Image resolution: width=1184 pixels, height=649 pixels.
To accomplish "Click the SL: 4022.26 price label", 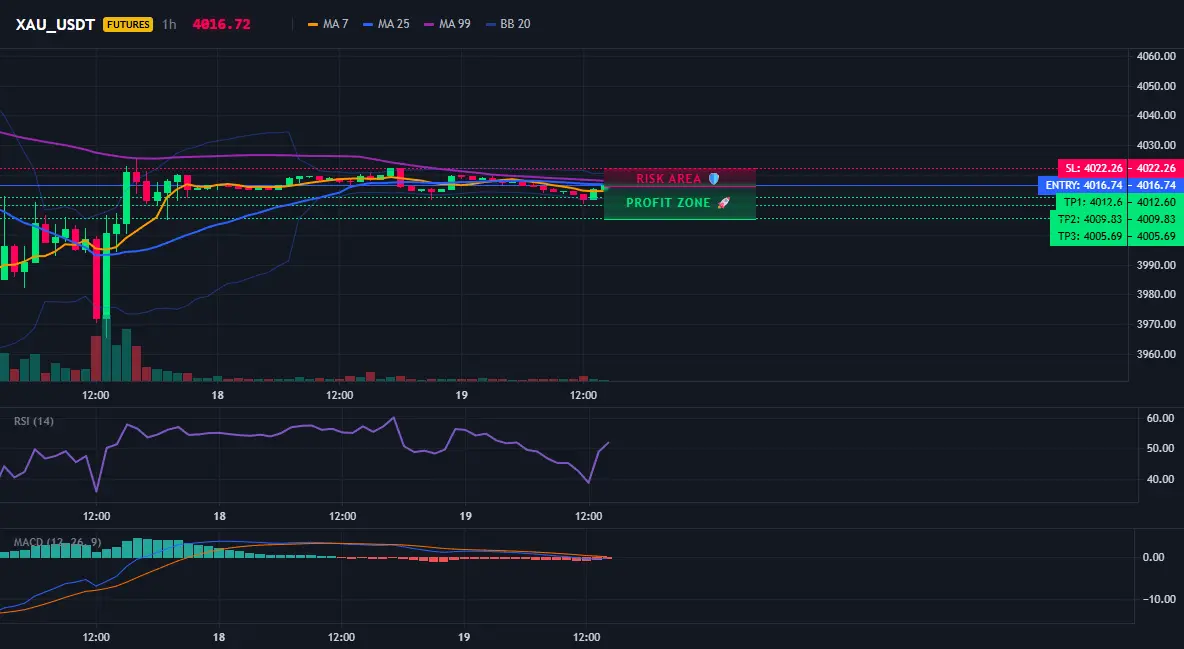I will point(1092,168).
